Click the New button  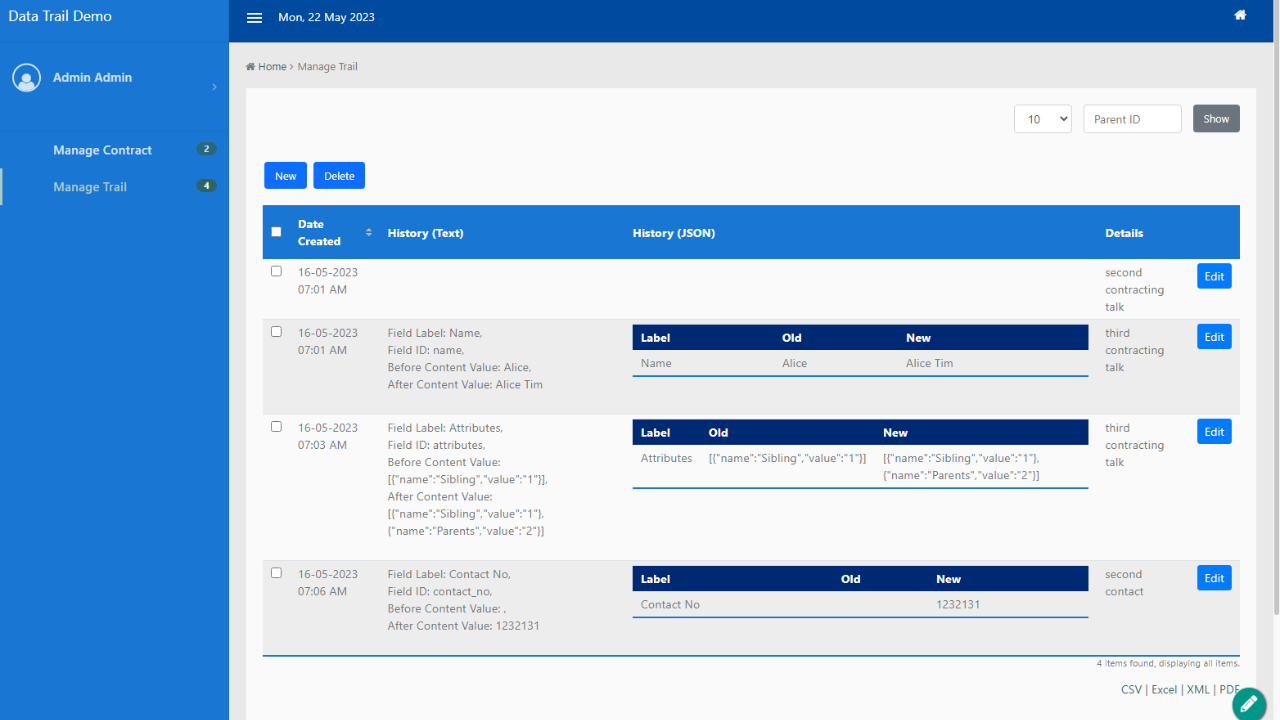[x=285, y=176]
